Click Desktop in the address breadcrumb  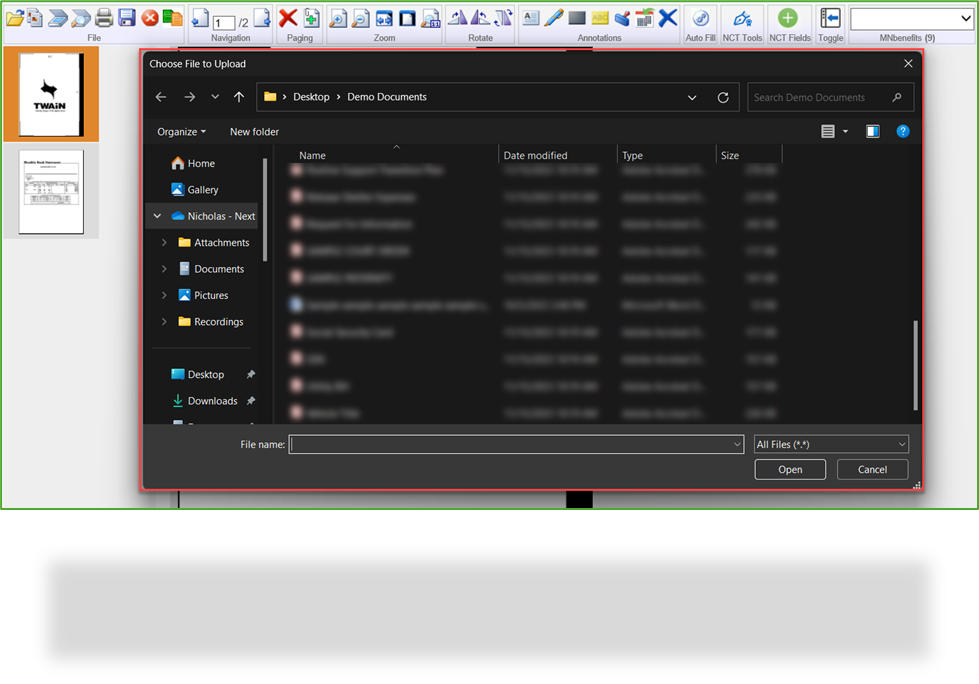[311, 97]
